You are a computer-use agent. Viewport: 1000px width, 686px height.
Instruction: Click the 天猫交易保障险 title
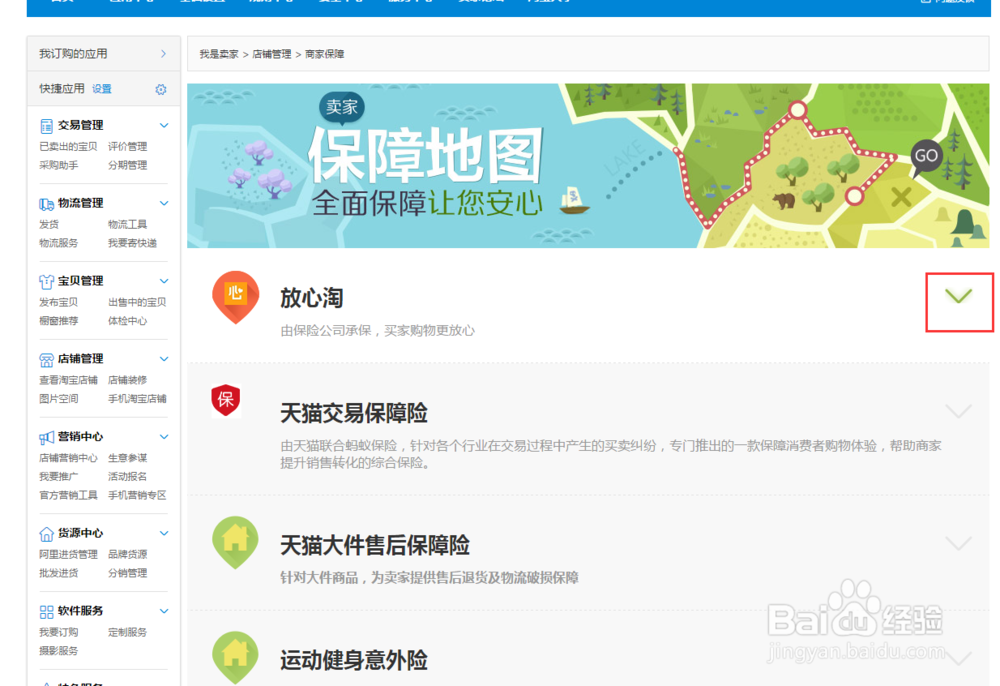354,413
